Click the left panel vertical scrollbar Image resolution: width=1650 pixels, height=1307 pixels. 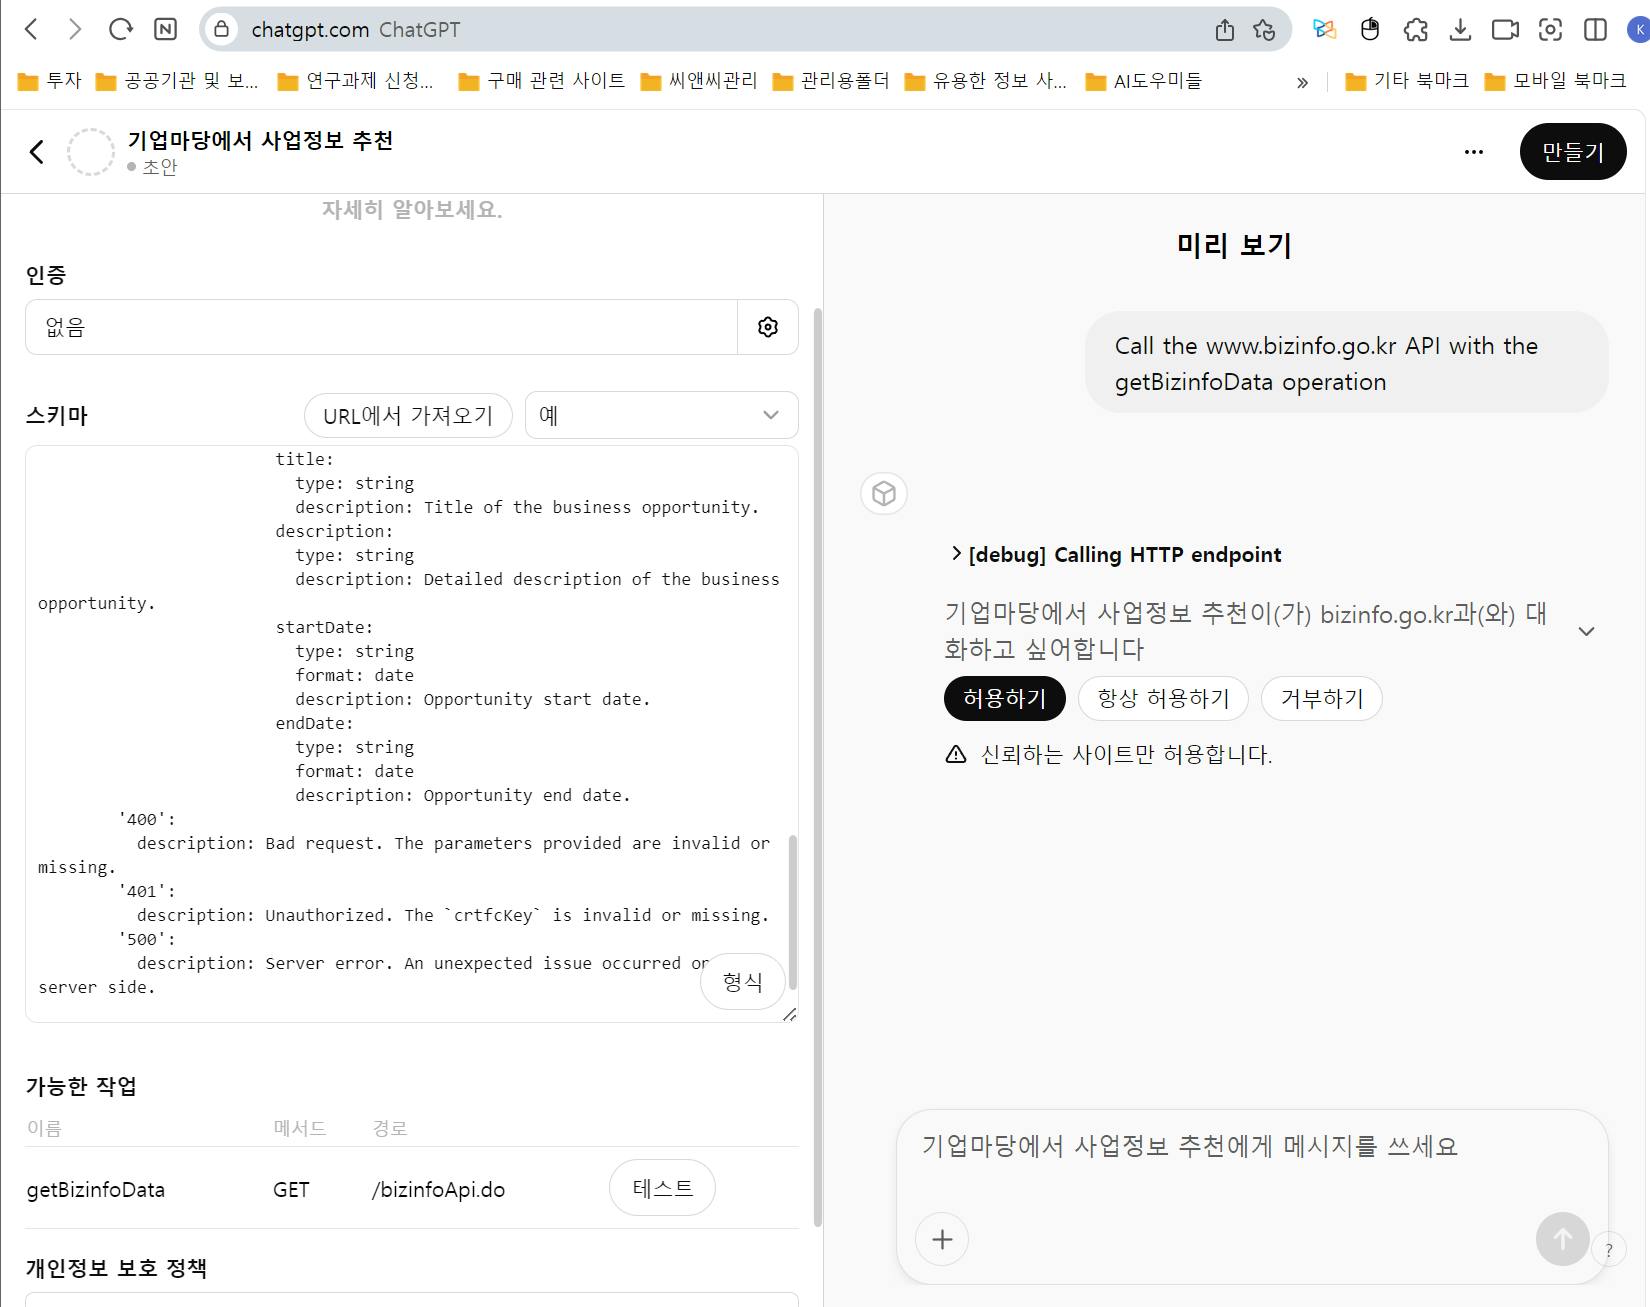[817, 766]
